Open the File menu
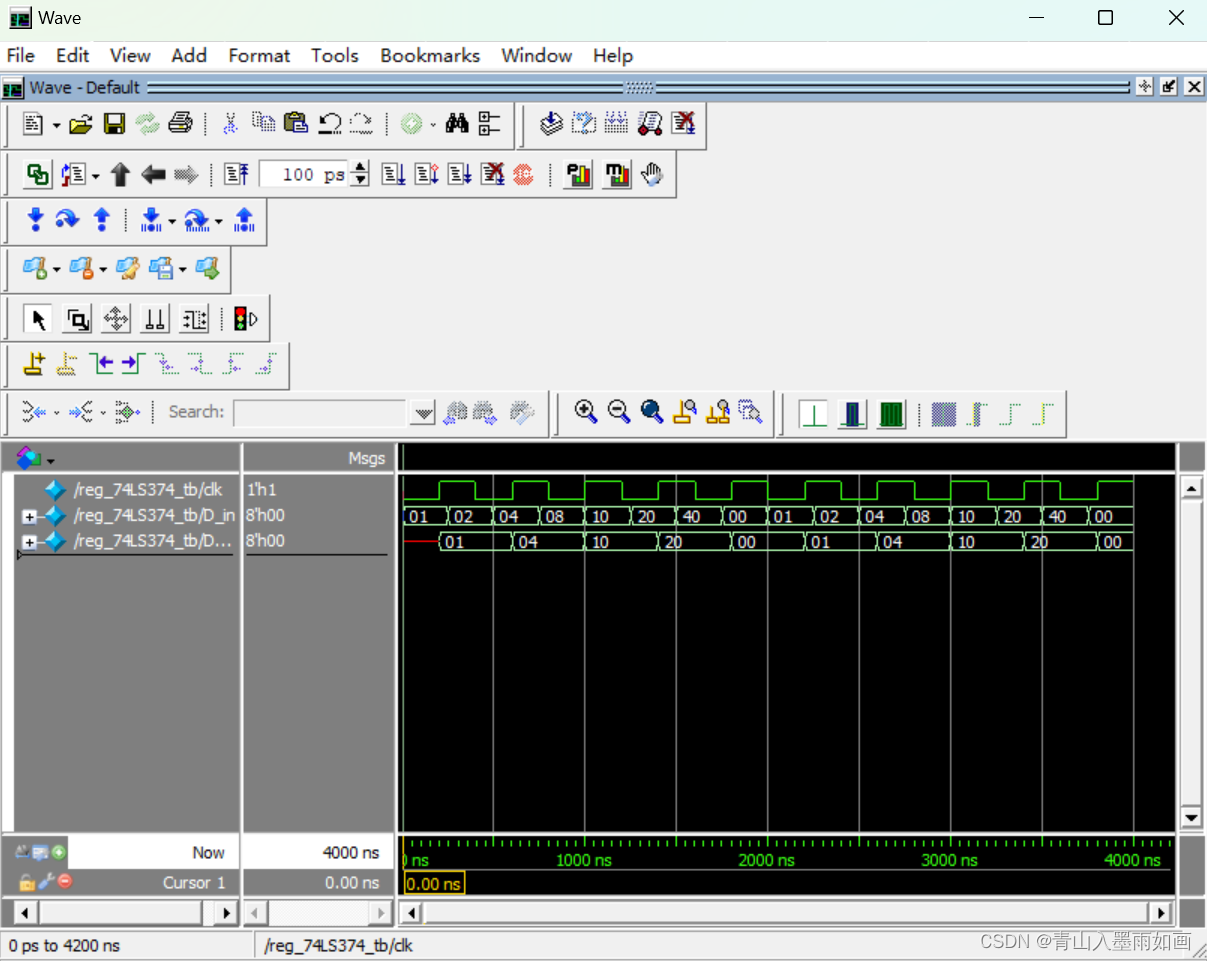The width and height of the screenshot is (1207, 961). 20,55
